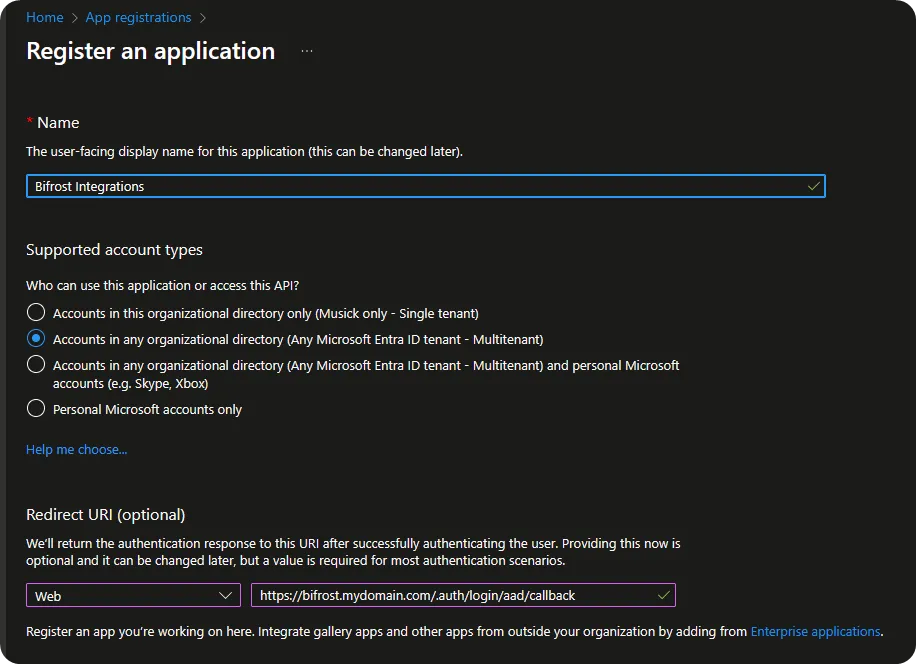The width and height of the screenshot is (916, 664).
Task: Click the Home breadcrumb link
Action: pyautogui.click(x=44, y=17)
